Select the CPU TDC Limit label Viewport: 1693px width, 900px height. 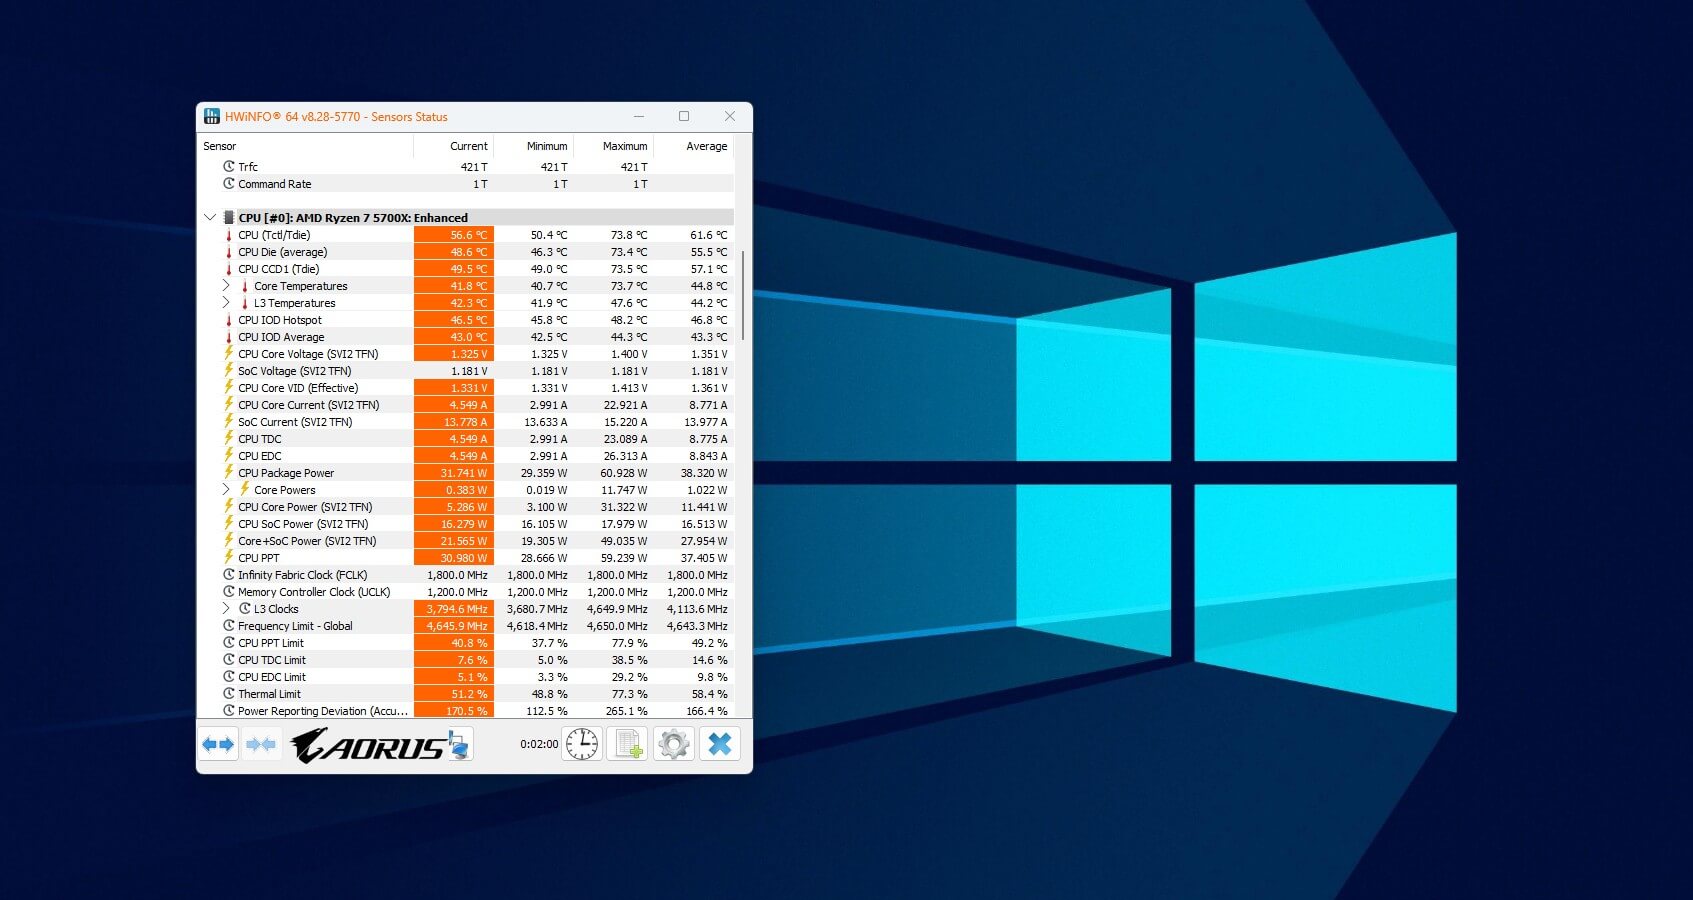[x=272, y=660]
